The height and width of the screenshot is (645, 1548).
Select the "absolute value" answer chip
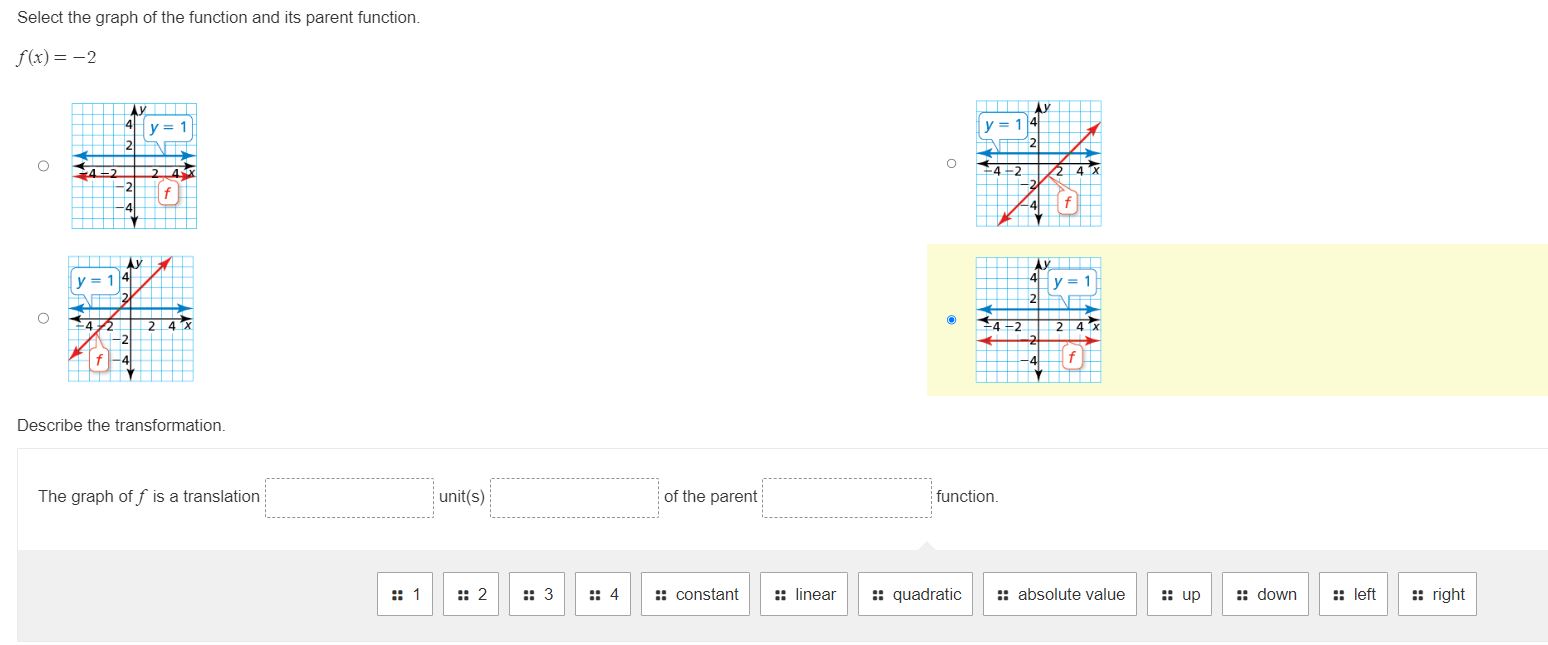(1059, 593)
